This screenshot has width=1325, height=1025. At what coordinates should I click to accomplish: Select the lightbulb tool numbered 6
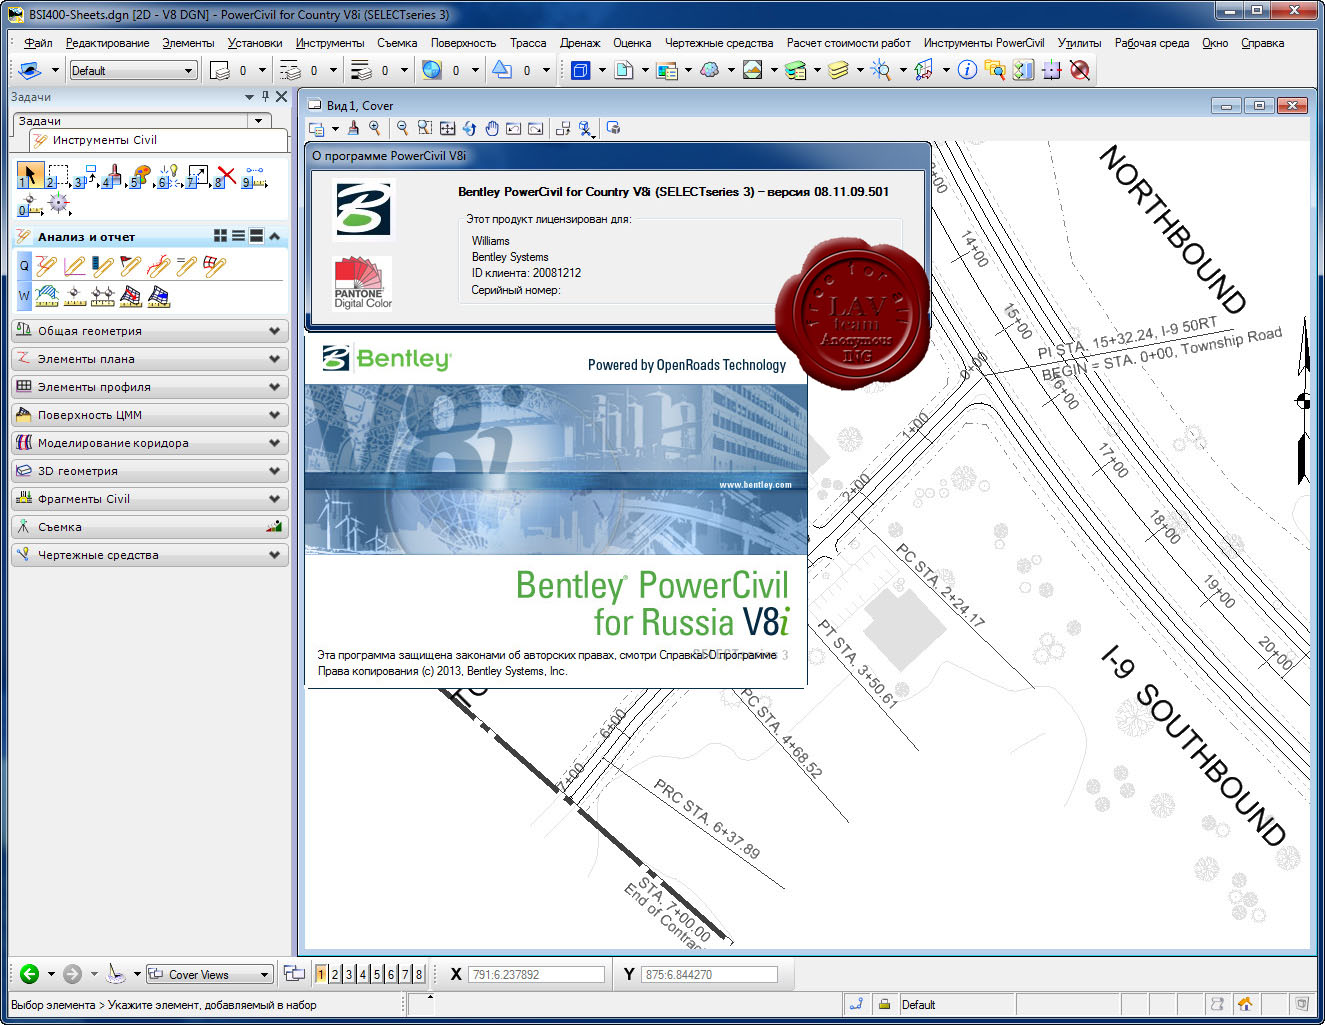169,176
